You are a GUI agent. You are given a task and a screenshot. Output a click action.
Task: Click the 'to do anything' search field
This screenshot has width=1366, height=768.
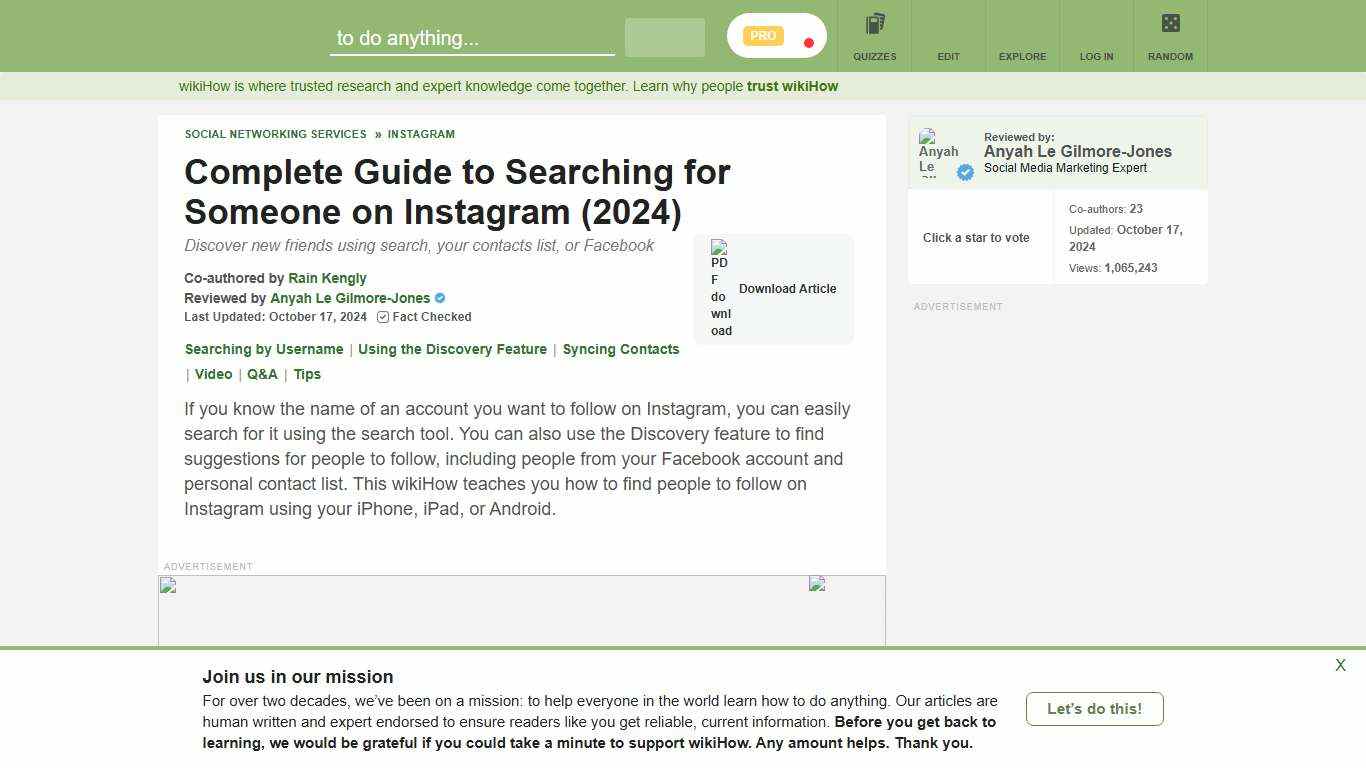(470, 38)
